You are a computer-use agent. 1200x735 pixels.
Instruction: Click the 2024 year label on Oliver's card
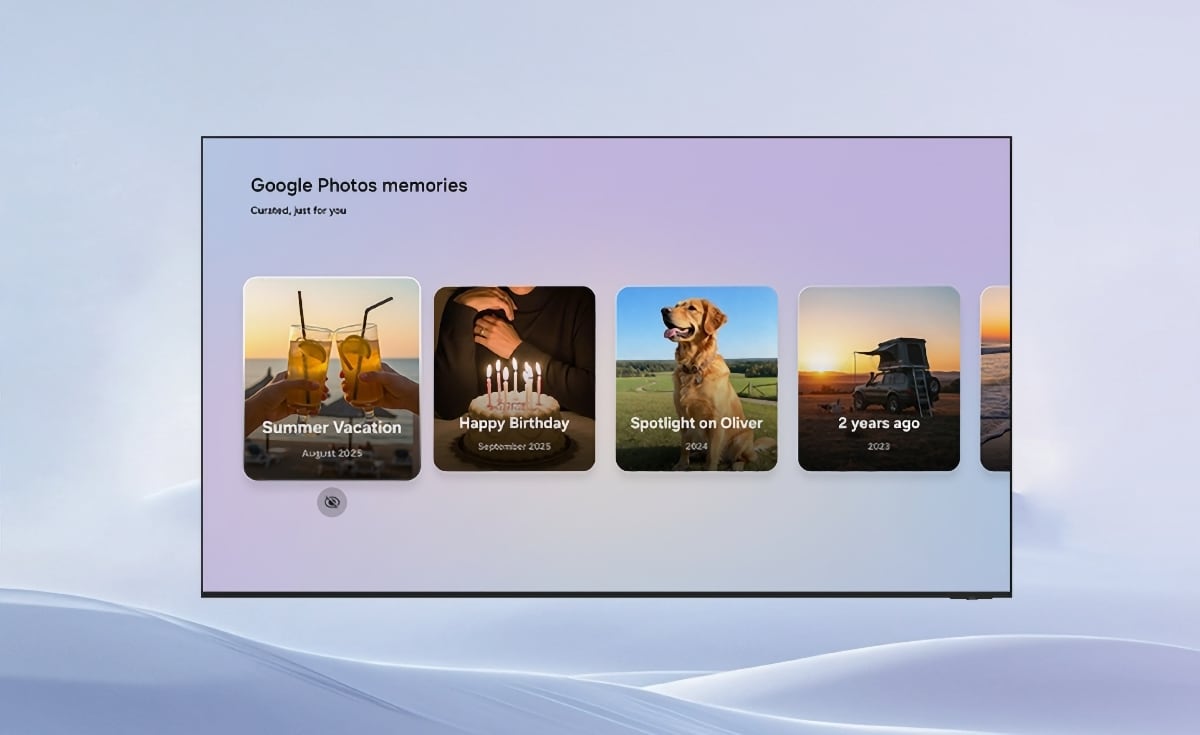point(697,446)
